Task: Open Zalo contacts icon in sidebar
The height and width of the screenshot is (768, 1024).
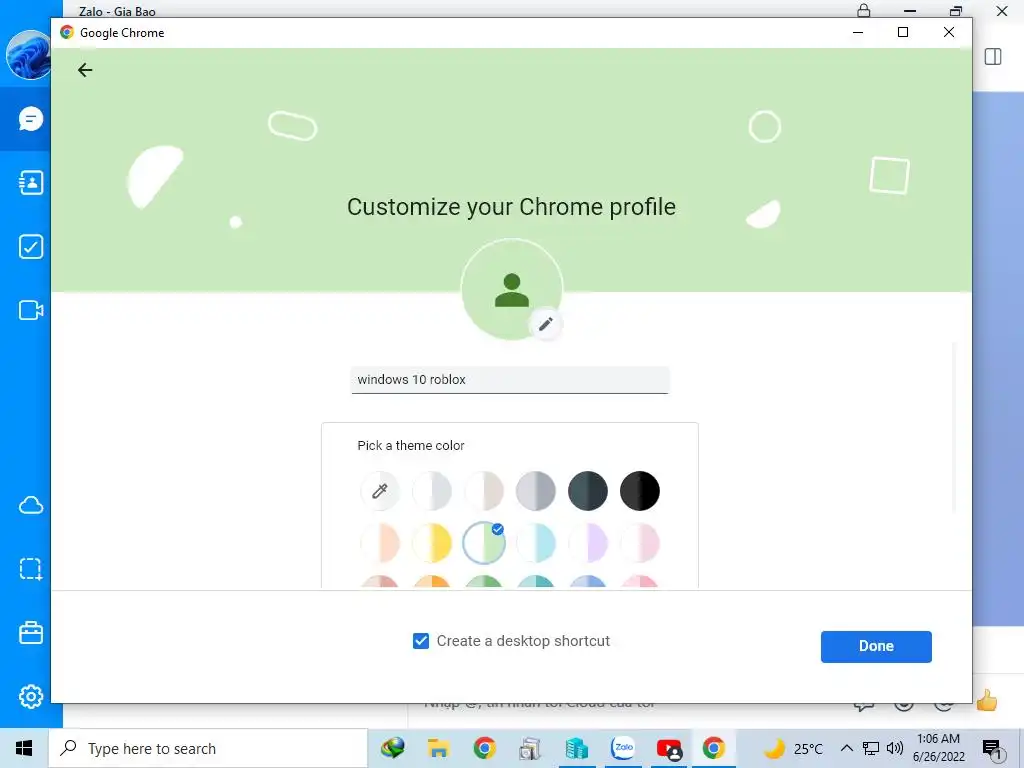Action: (31, 183)
